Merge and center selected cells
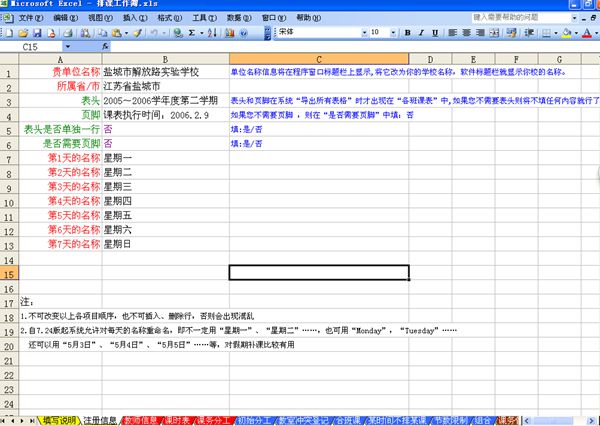The image size is (600, 426). click(x=494, y=33)
